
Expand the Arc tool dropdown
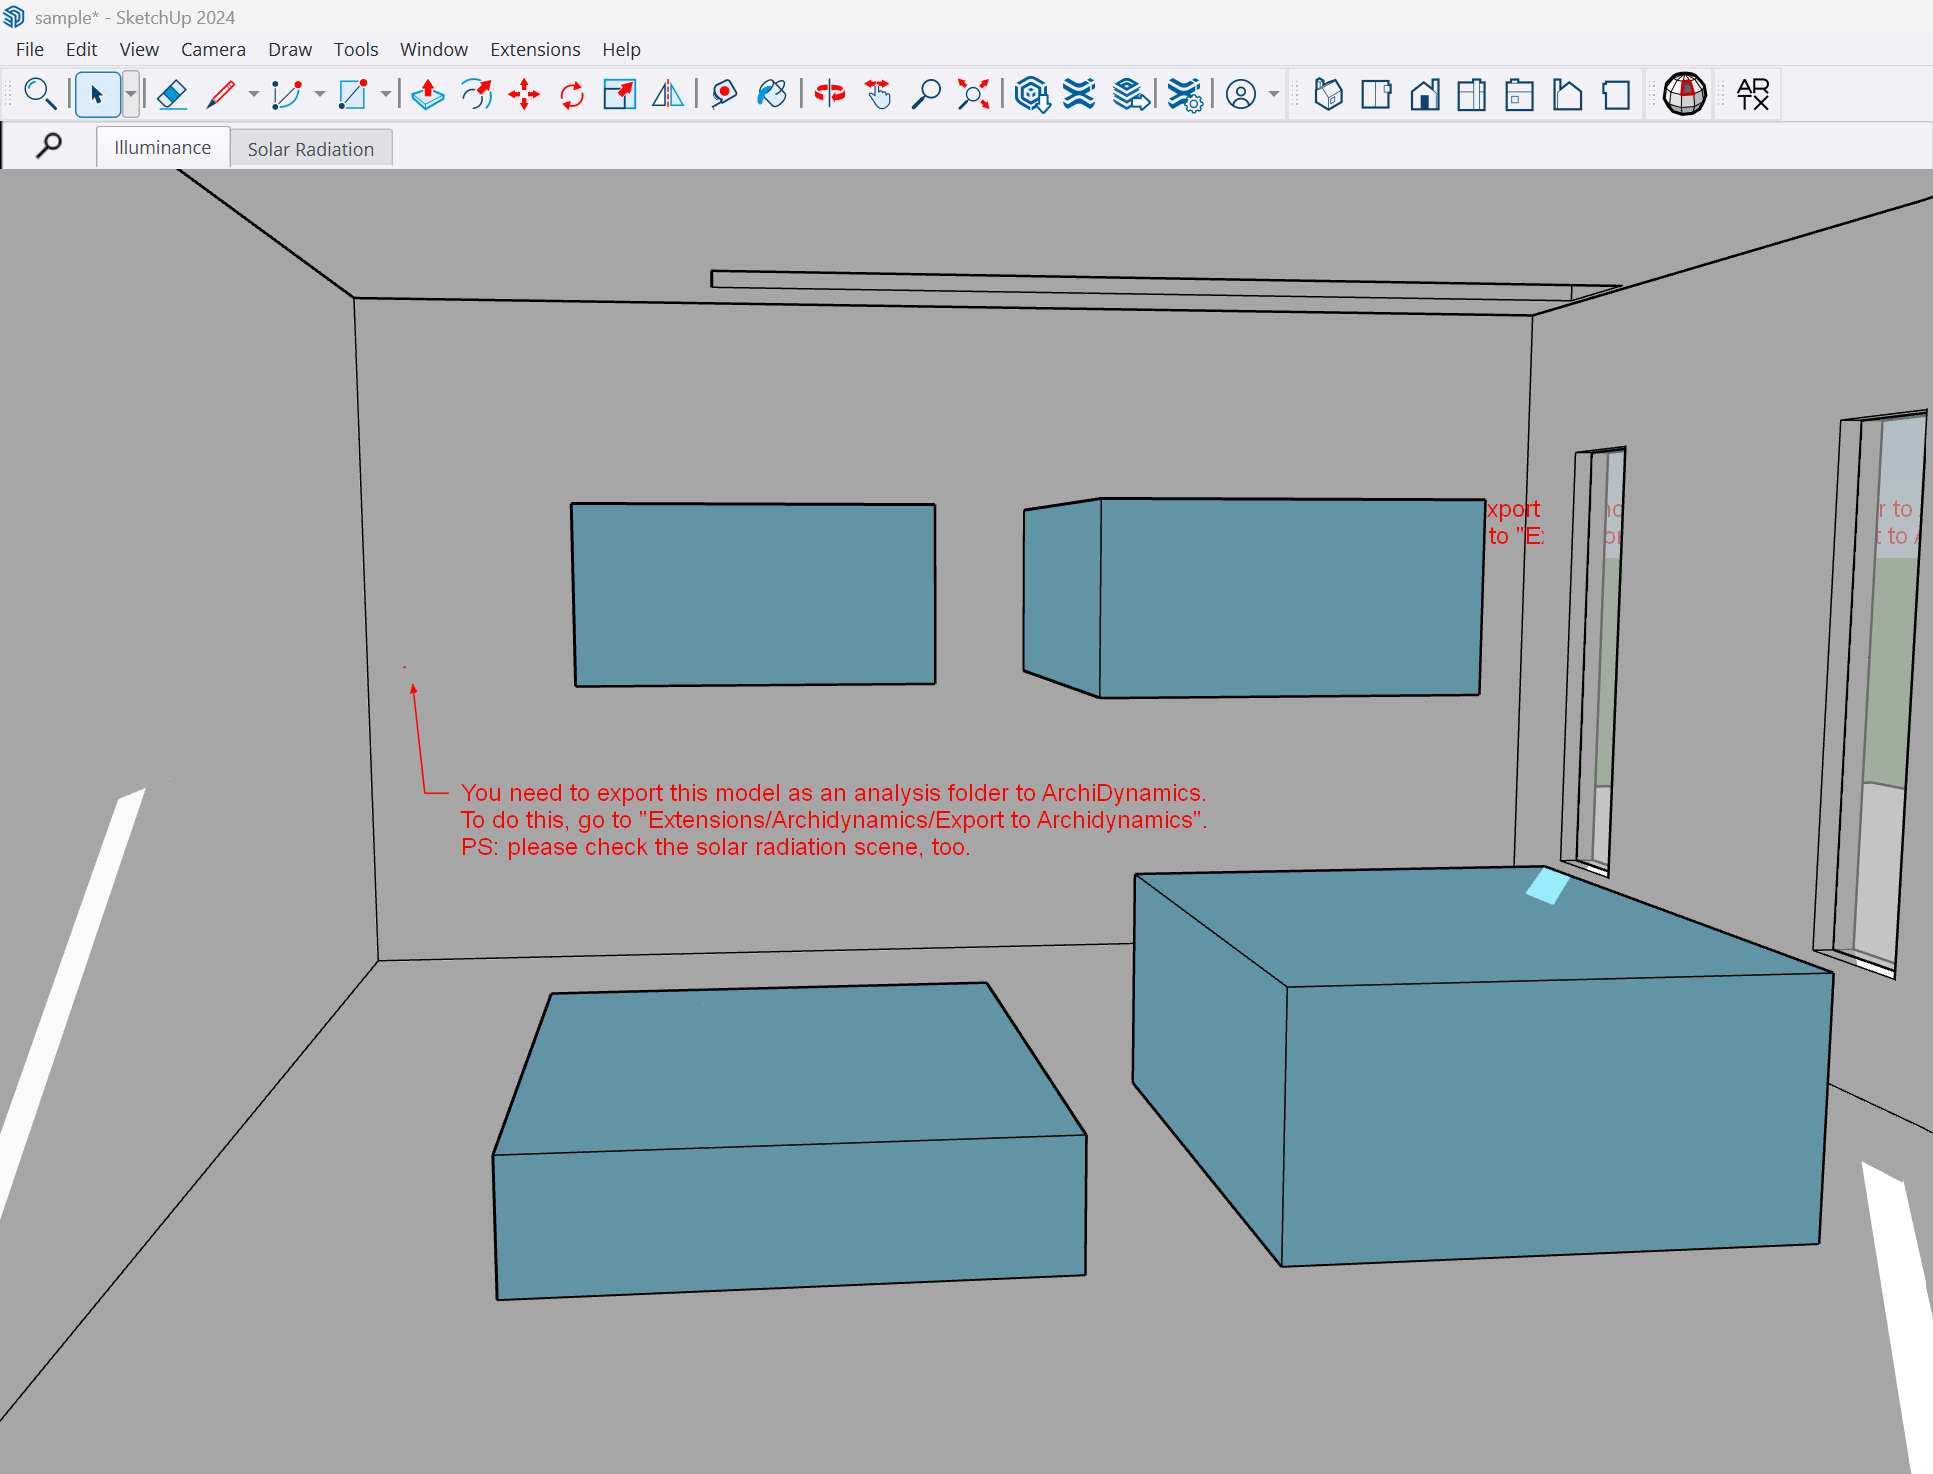coord(318,94)
